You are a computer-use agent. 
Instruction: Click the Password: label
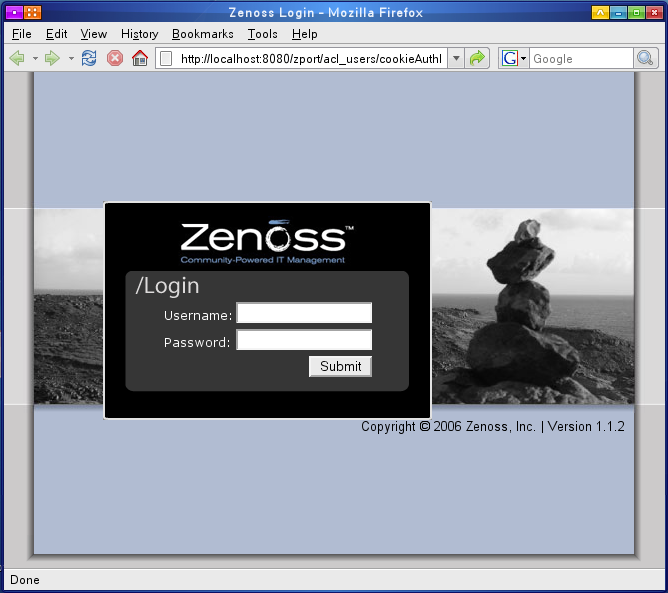pyautogui.click(x=197, y=342)
